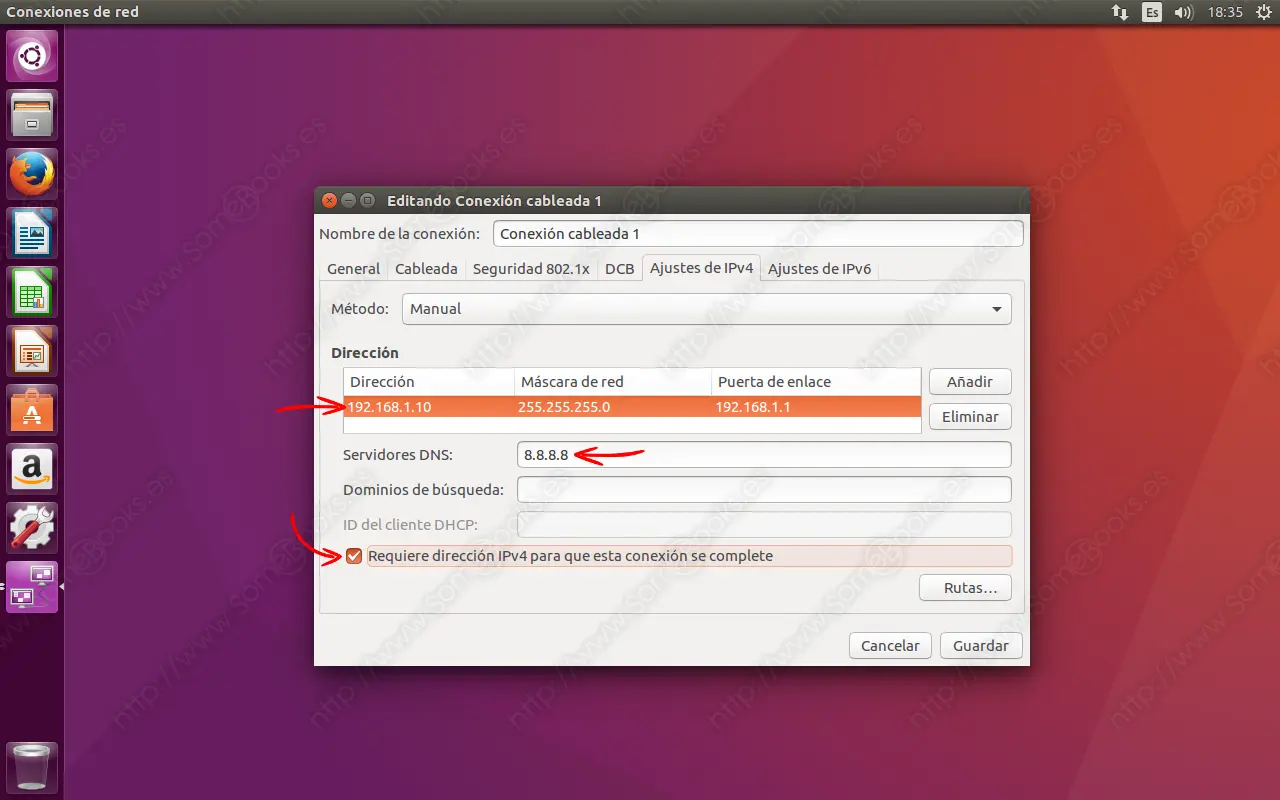Open the Files file manager from the launcher
This screenshot has width=1280, height=800.
tap(31, 113)
